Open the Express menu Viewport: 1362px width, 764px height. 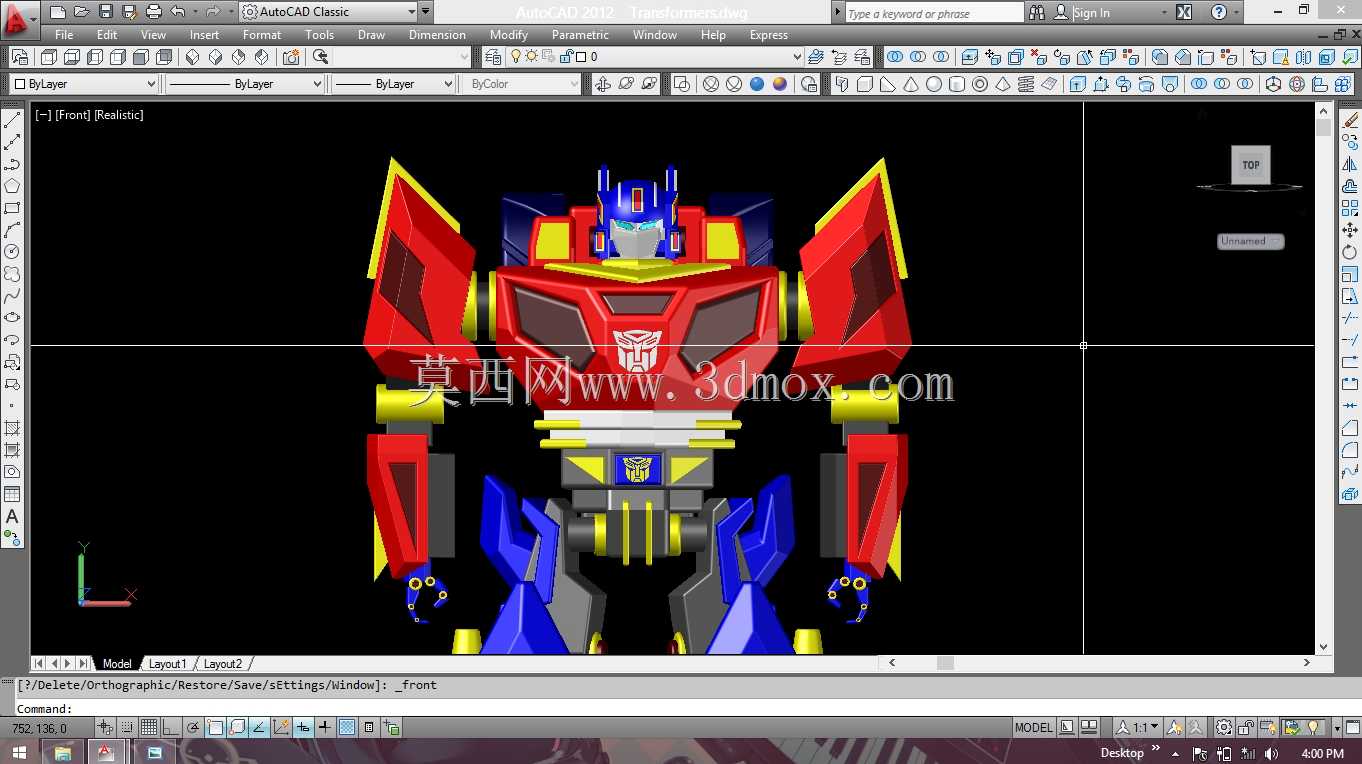769,35
